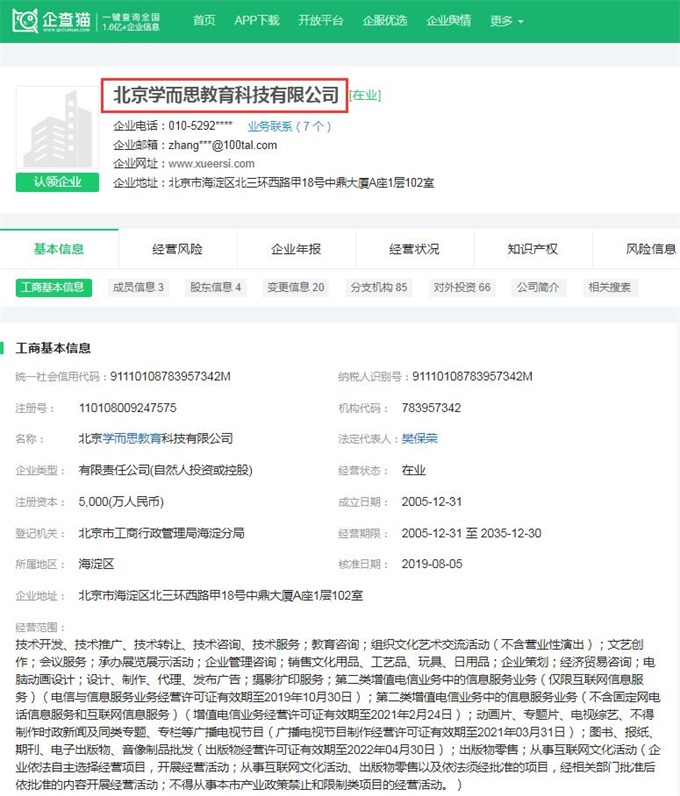Open the 业务联系 (7个) link
680x796 pixels.
coord(289,127)
